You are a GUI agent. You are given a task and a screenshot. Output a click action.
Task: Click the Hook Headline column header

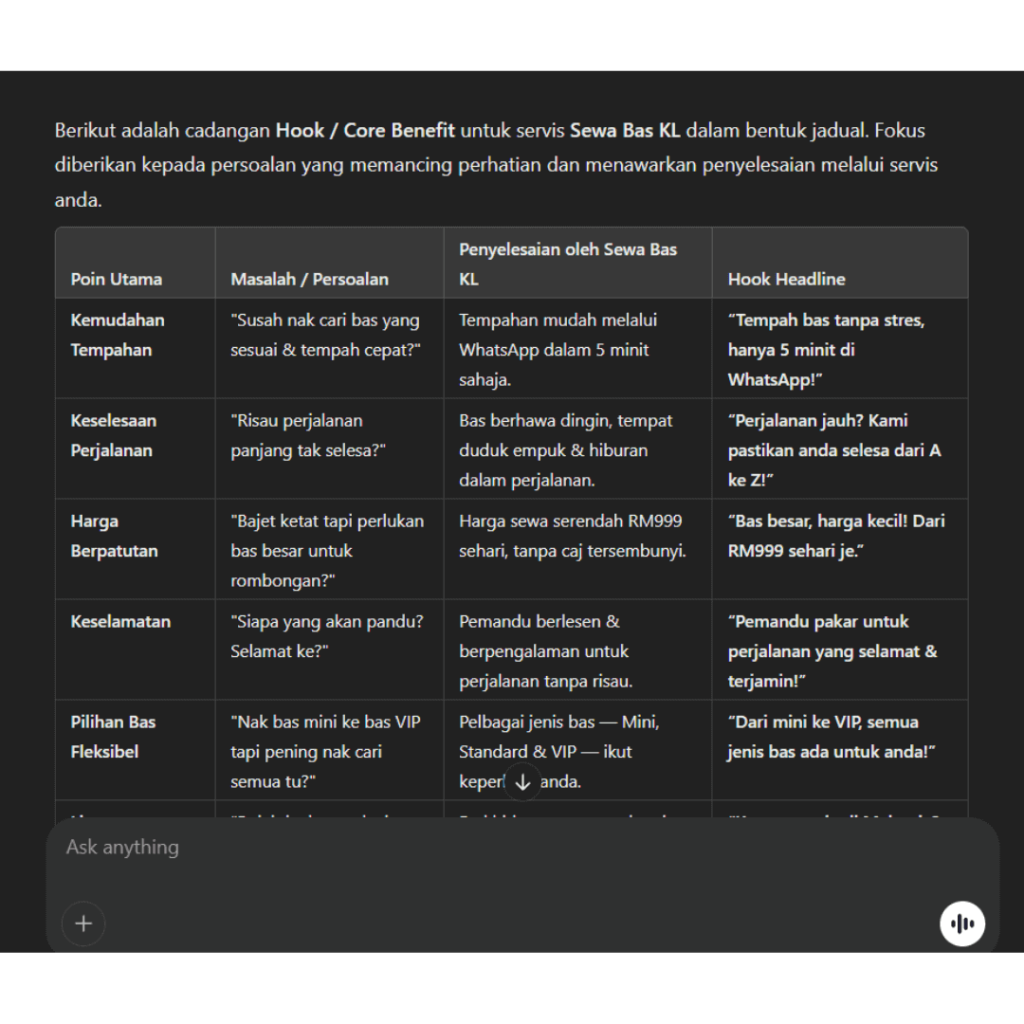tap(786, 279)
